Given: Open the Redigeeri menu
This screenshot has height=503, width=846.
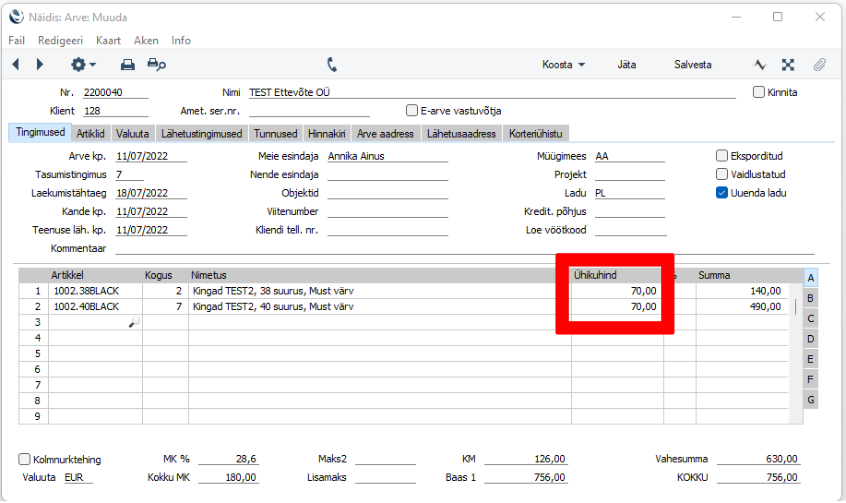Looking at the screenshot, I should coord(60,40).
